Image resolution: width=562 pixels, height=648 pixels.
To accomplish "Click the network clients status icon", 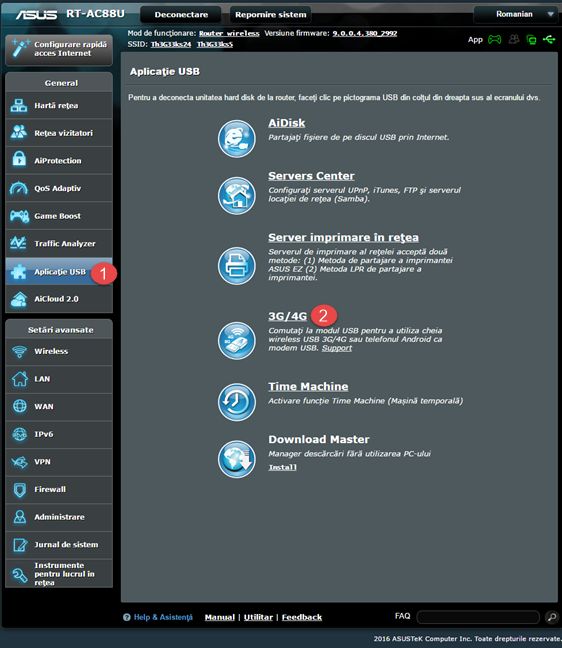I will pos(531,40).
